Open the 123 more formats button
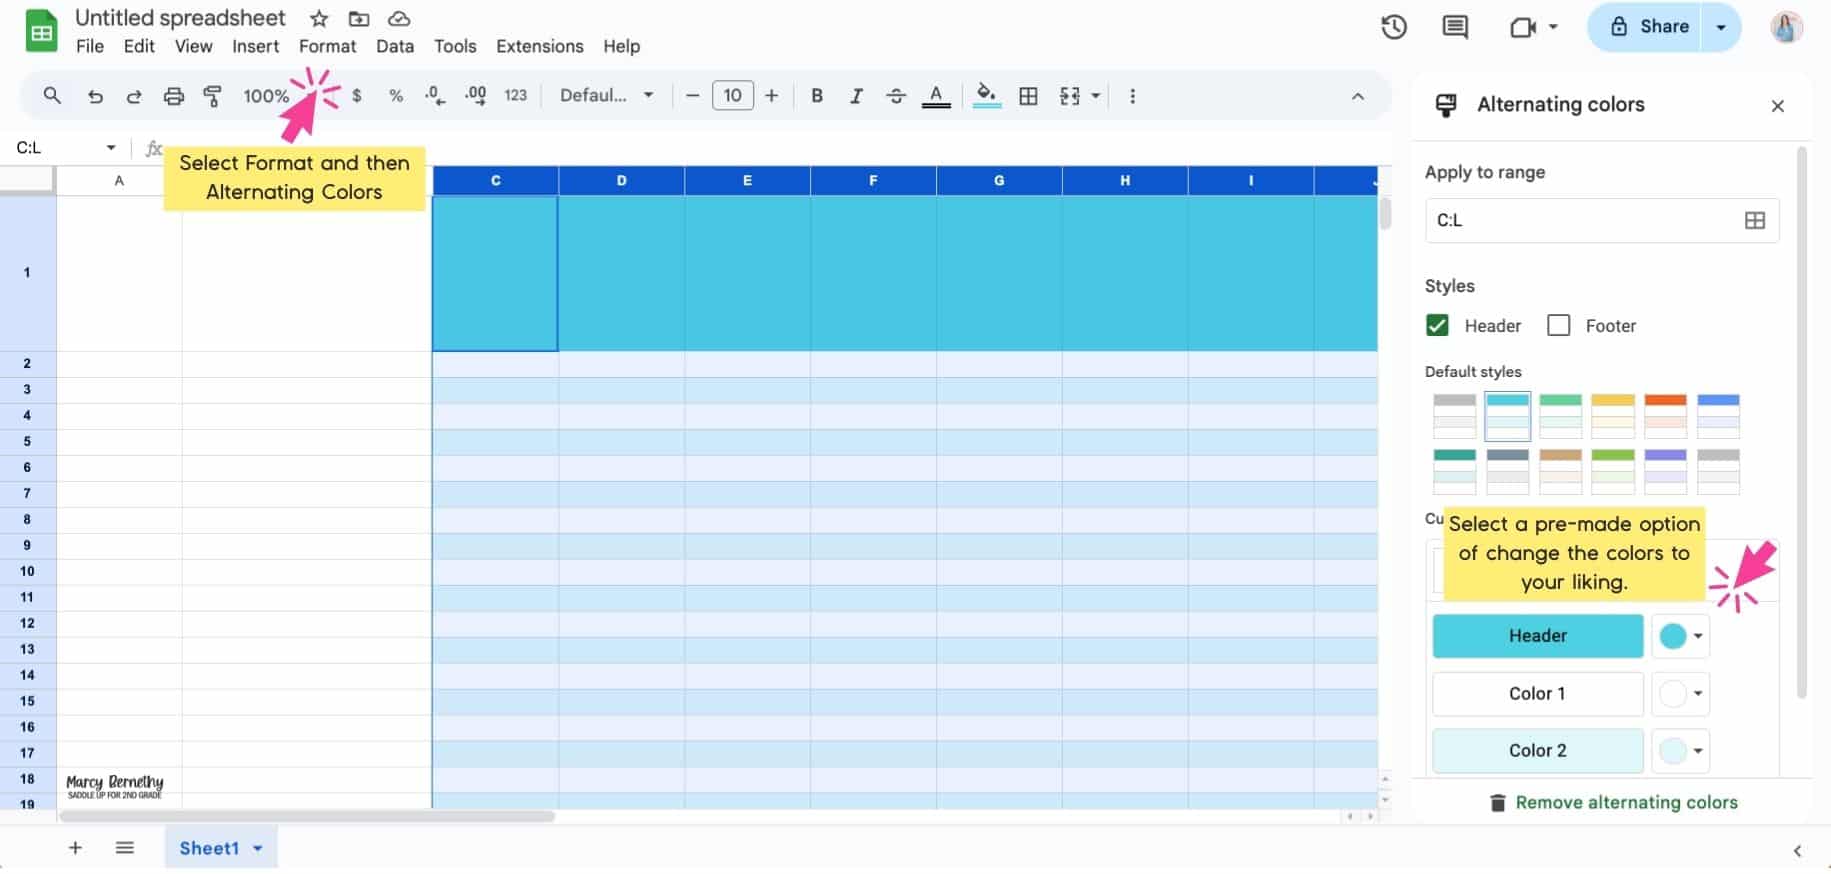This screenshot has width=1831, height=874. (x=515, y=96)
